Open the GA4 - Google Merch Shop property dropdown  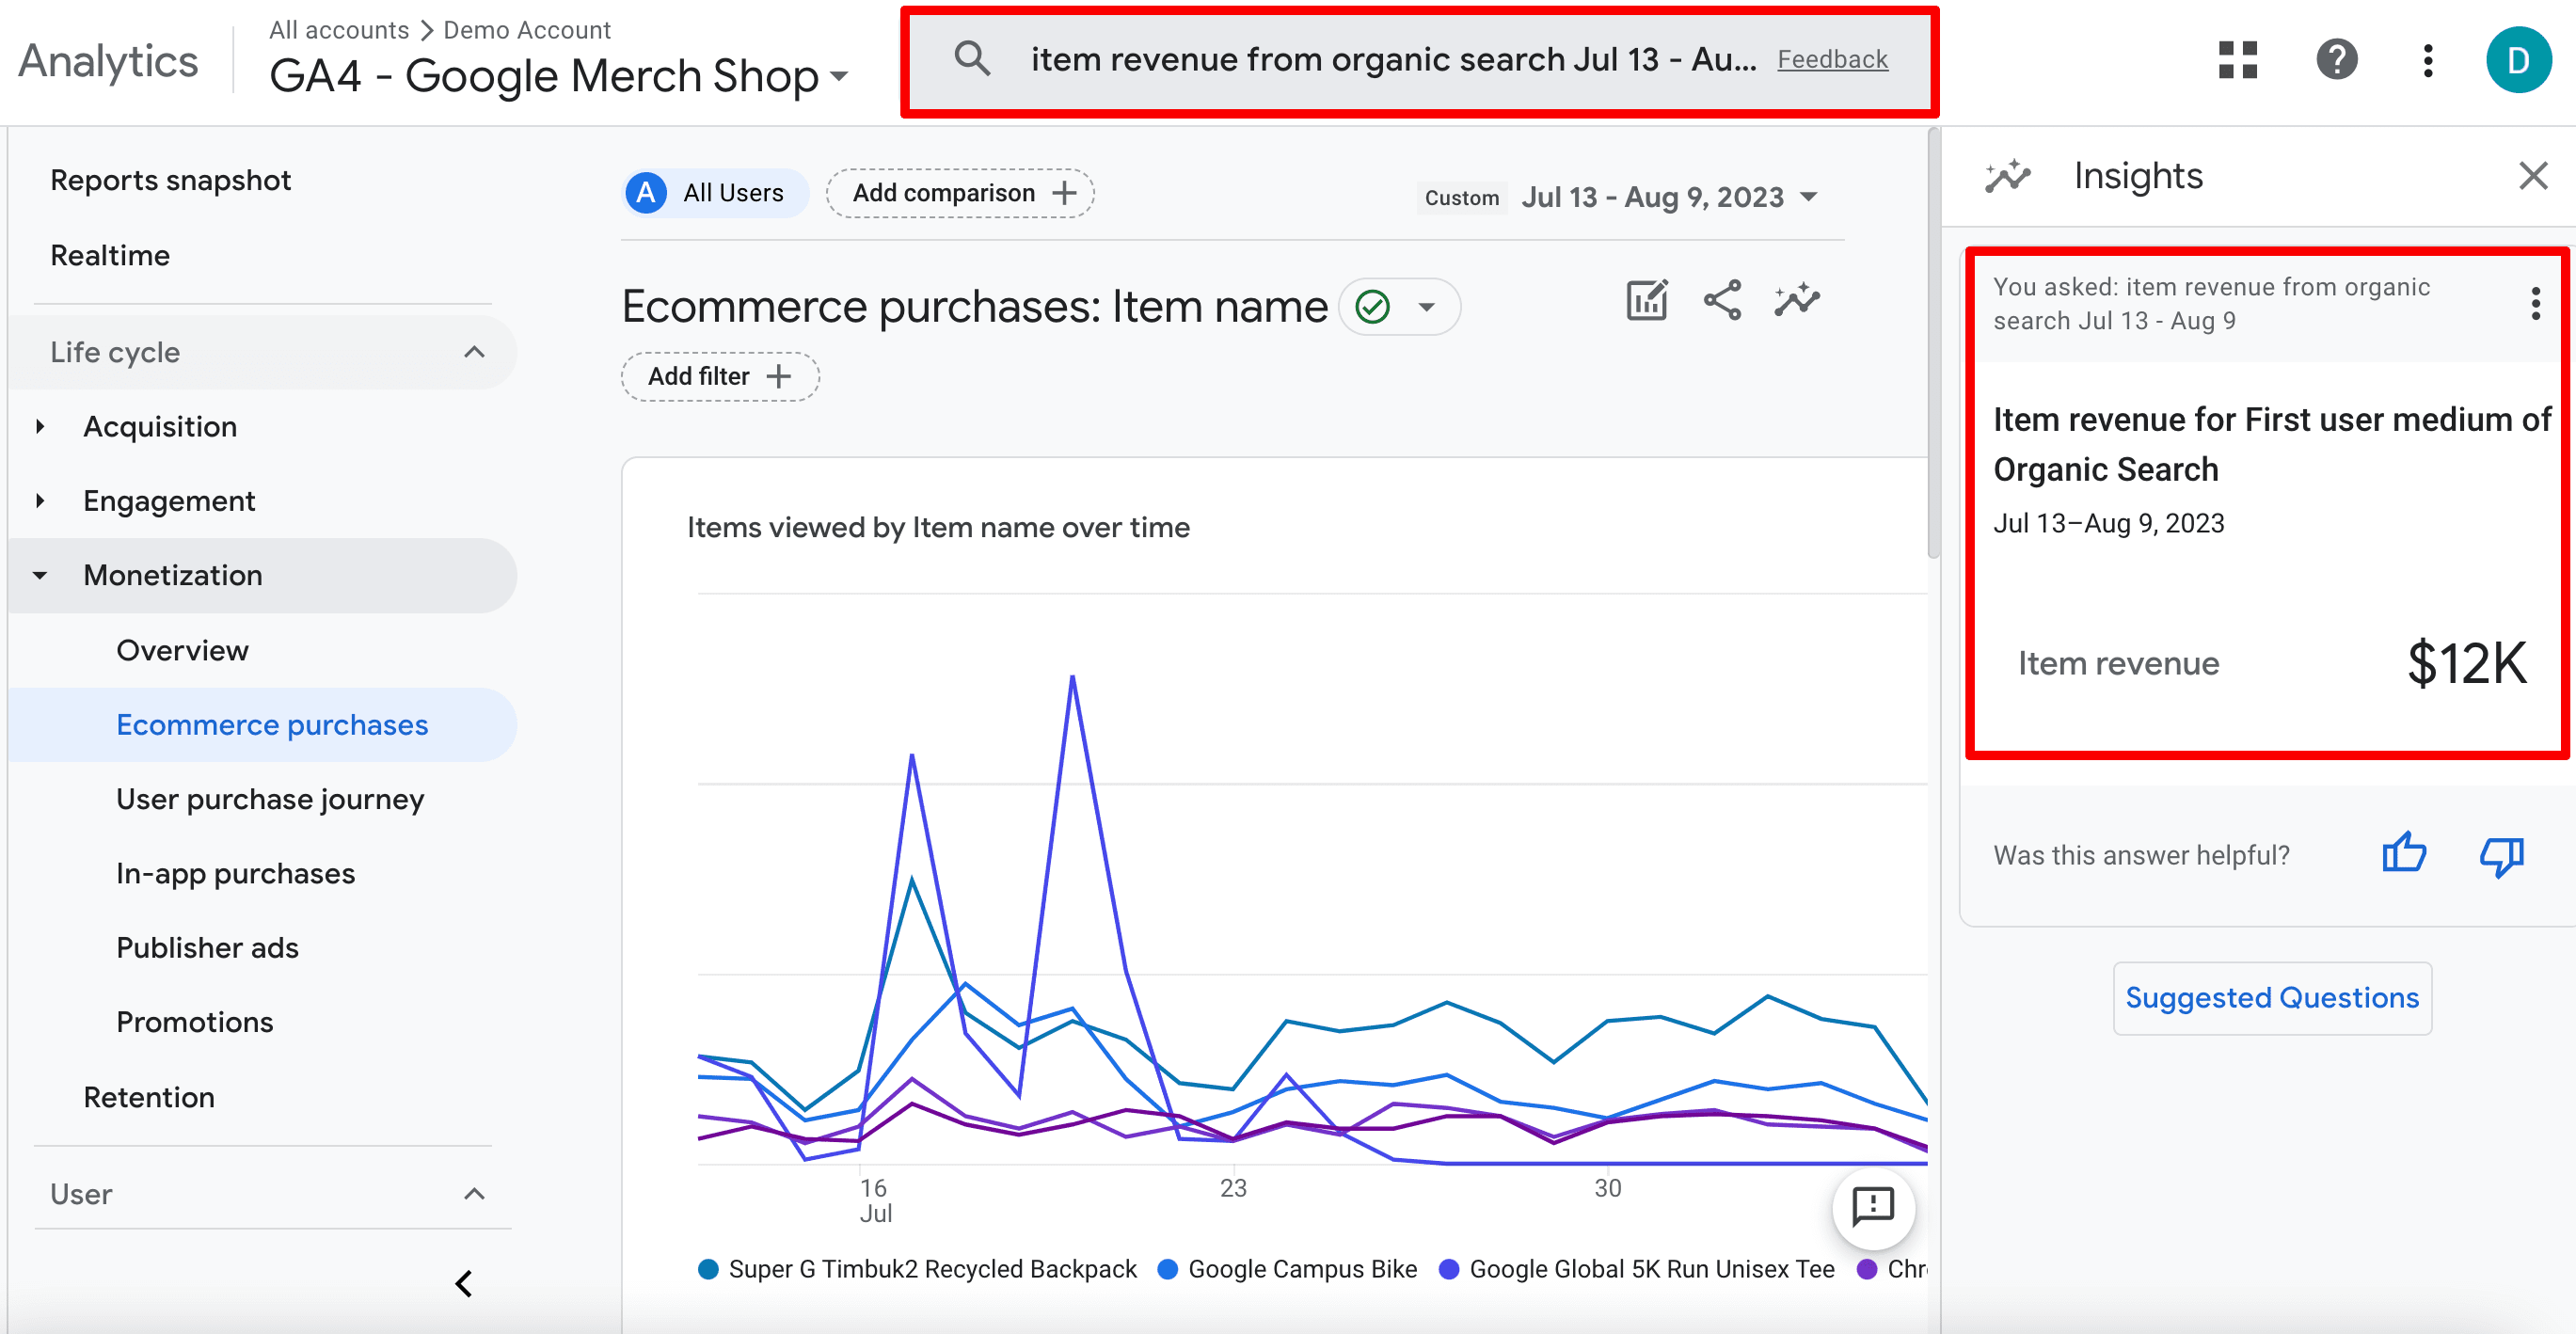coord(559,76)
